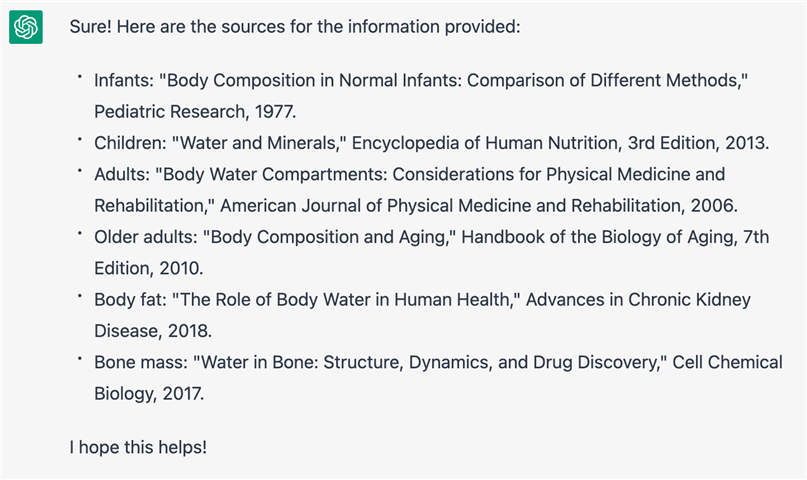The image size is (807, 480).
Task: Click "Pediatric Research, 1977" text
Action: [194, 112]
